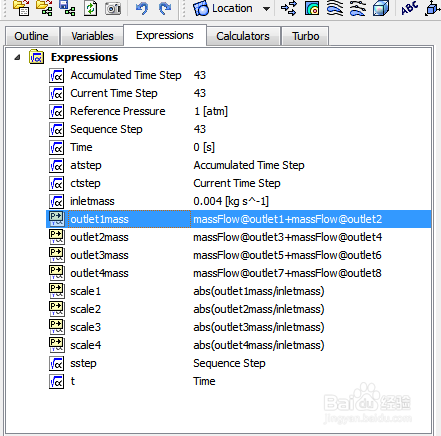
Task: Click the 0.004 [kg s^-1] value
Action: [x=231, y=201]
